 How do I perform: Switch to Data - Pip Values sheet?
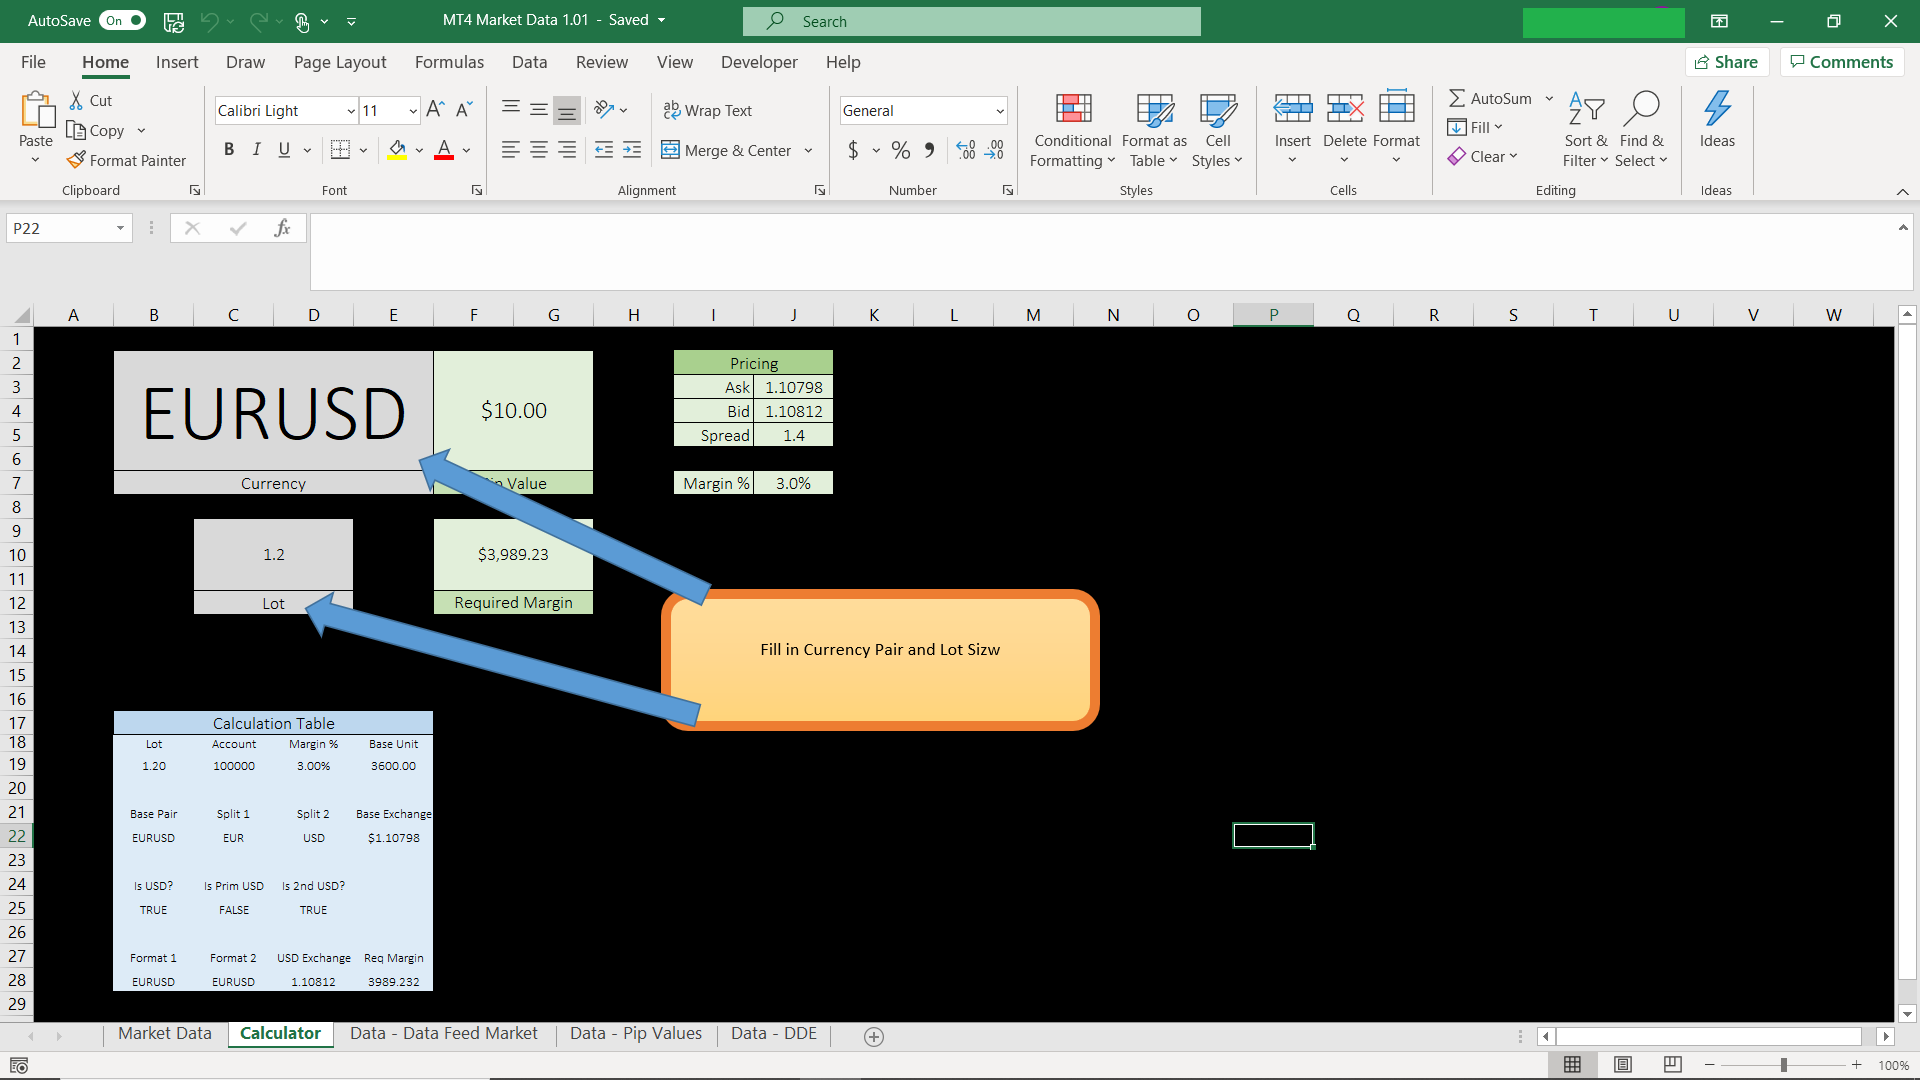click(635, 1033)
